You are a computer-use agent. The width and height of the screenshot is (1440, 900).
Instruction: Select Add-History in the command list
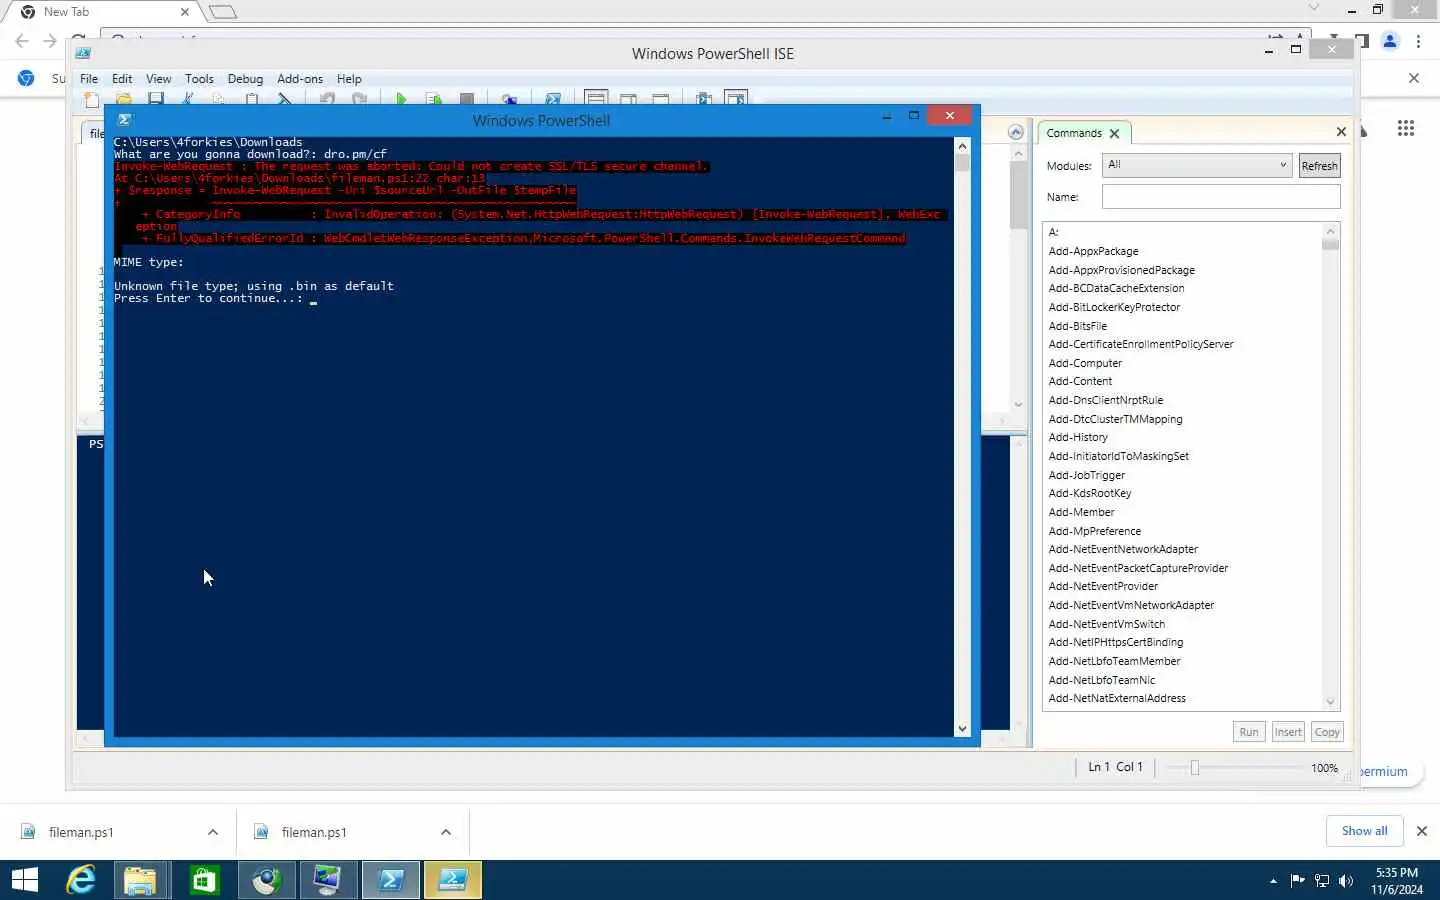pos(1078,437)
